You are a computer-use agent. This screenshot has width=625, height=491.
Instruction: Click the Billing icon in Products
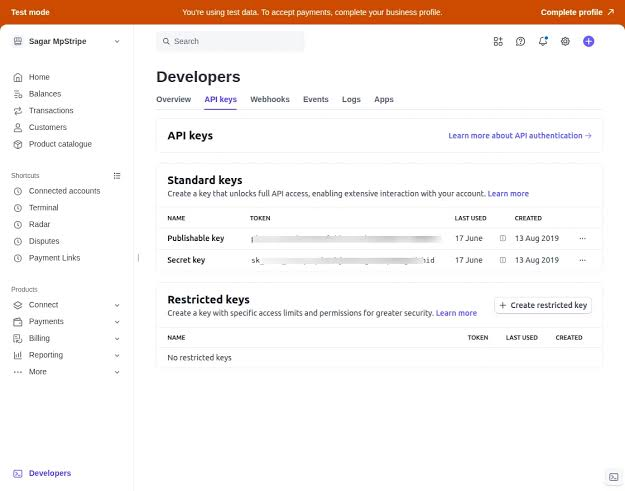(18, 339)
